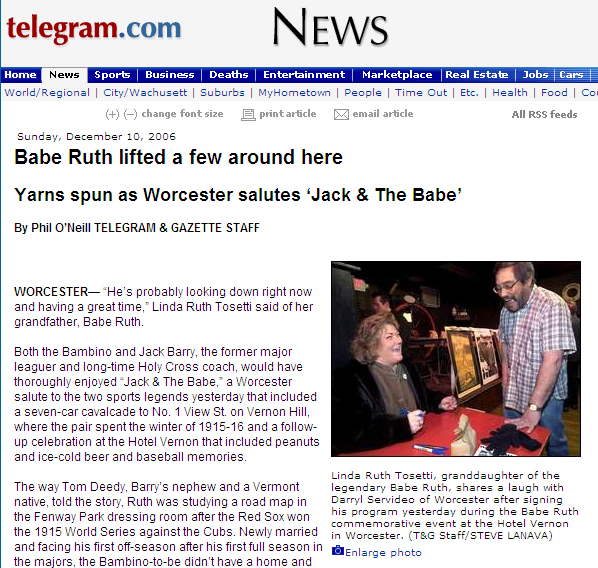Open the Marketplace tab
The width and height of the screenshot is (598, 568).
397,75
